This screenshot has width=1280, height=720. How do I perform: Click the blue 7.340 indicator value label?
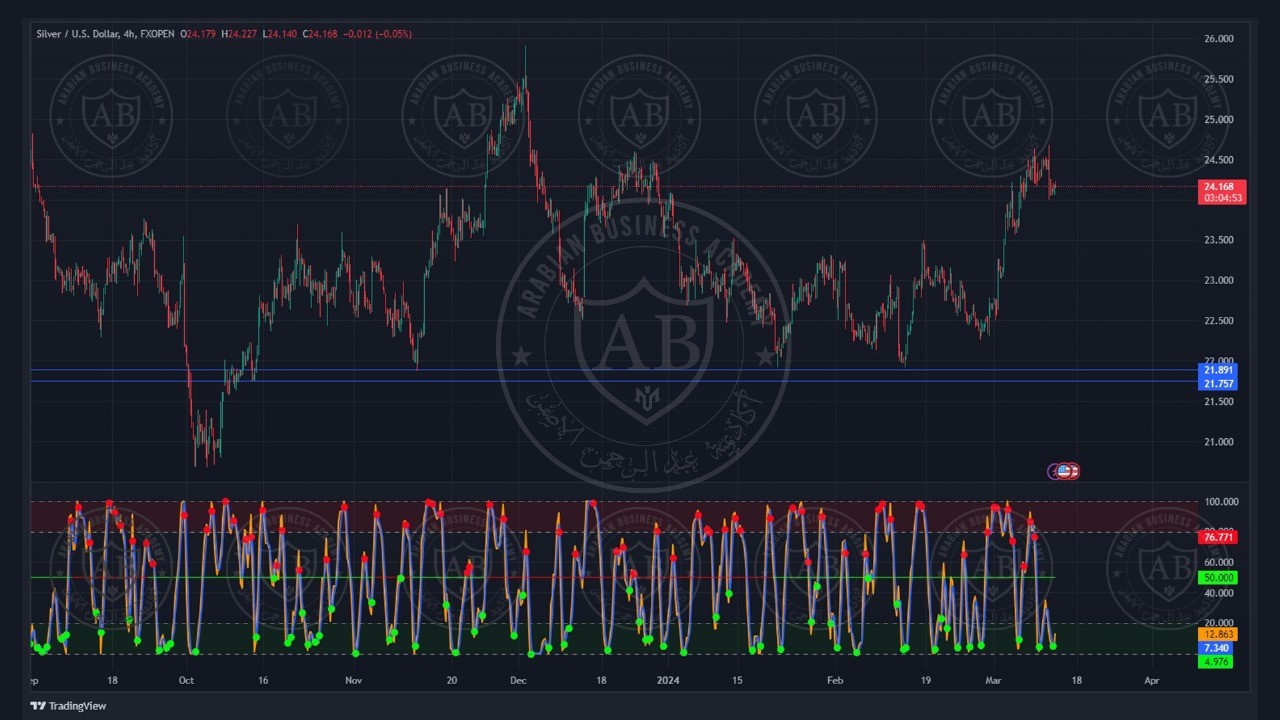(1216, 648)
